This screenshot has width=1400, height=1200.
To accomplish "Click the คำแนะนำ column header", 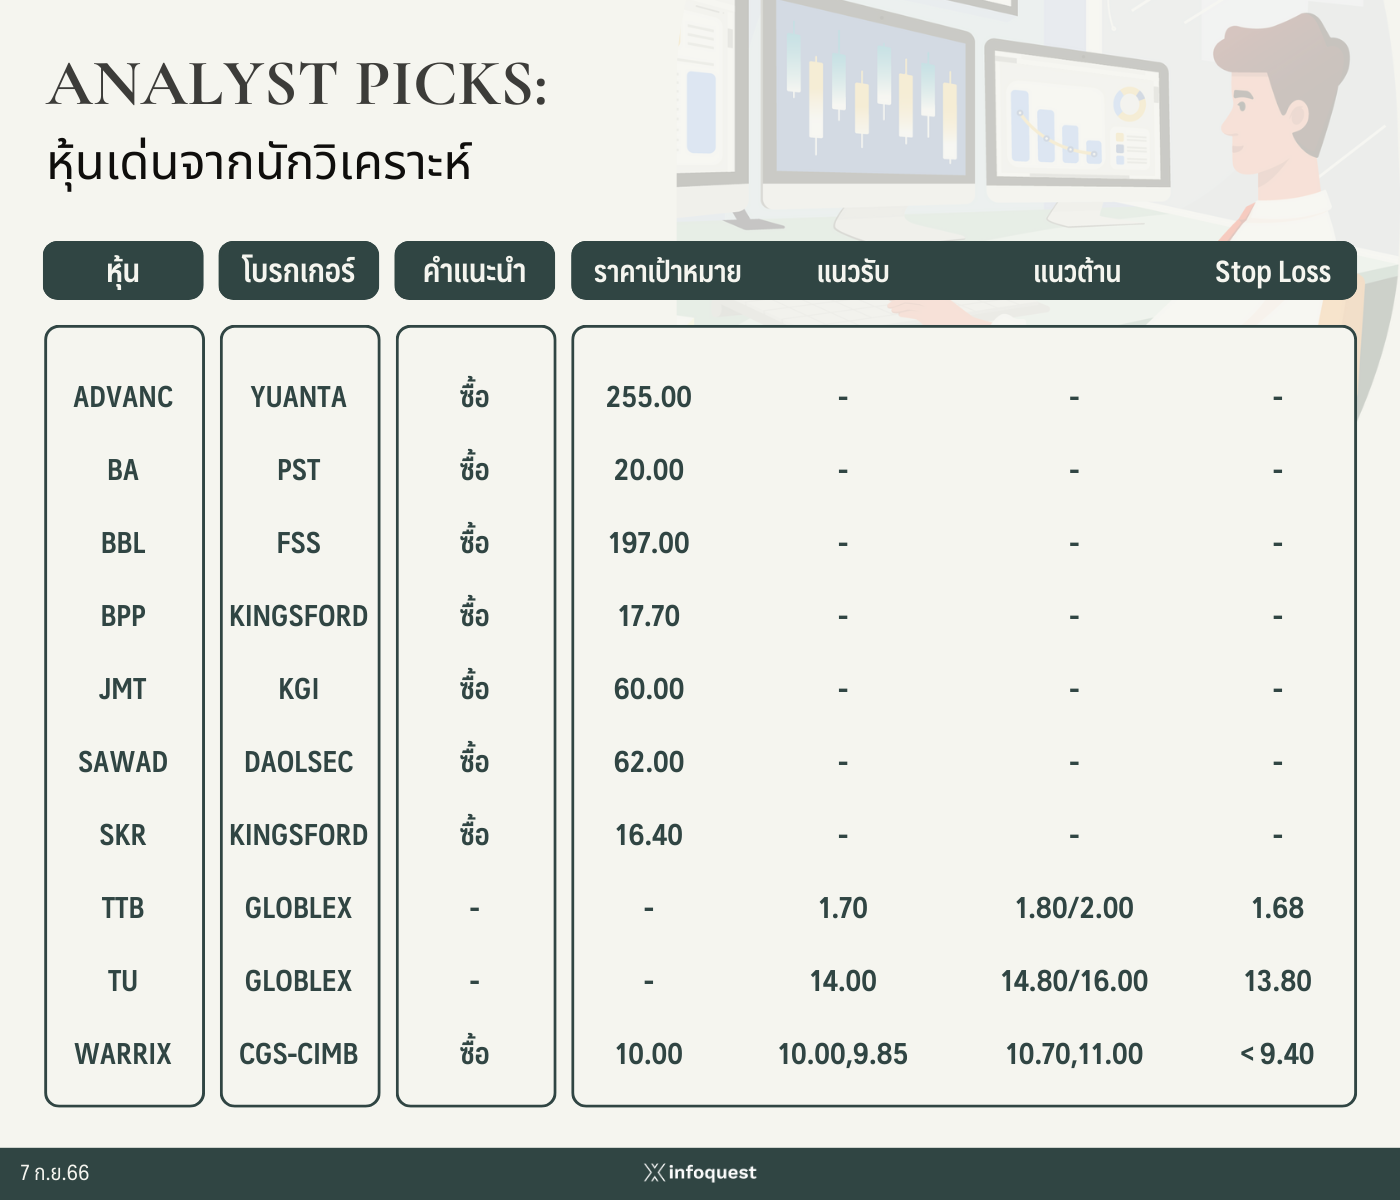I will pos(474,270).
